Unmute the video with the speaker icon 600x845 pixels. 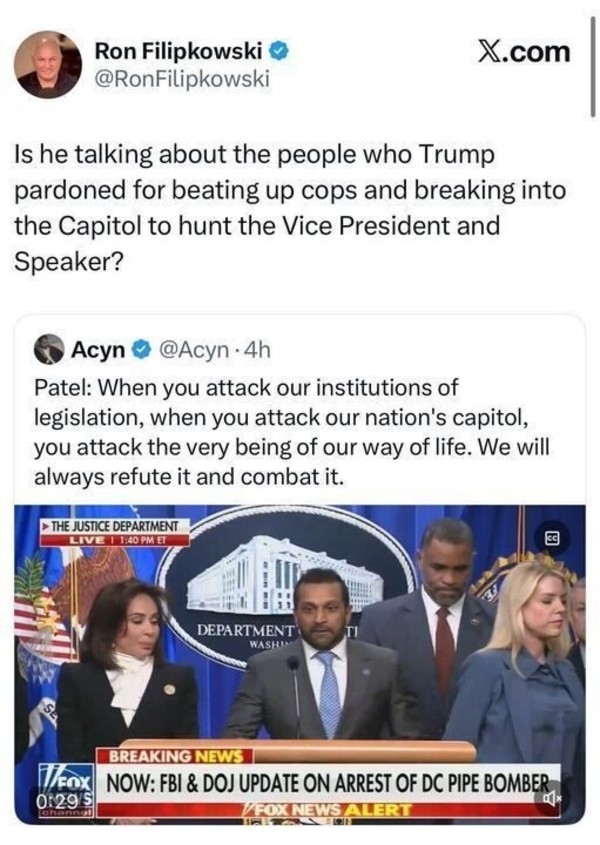549,799
